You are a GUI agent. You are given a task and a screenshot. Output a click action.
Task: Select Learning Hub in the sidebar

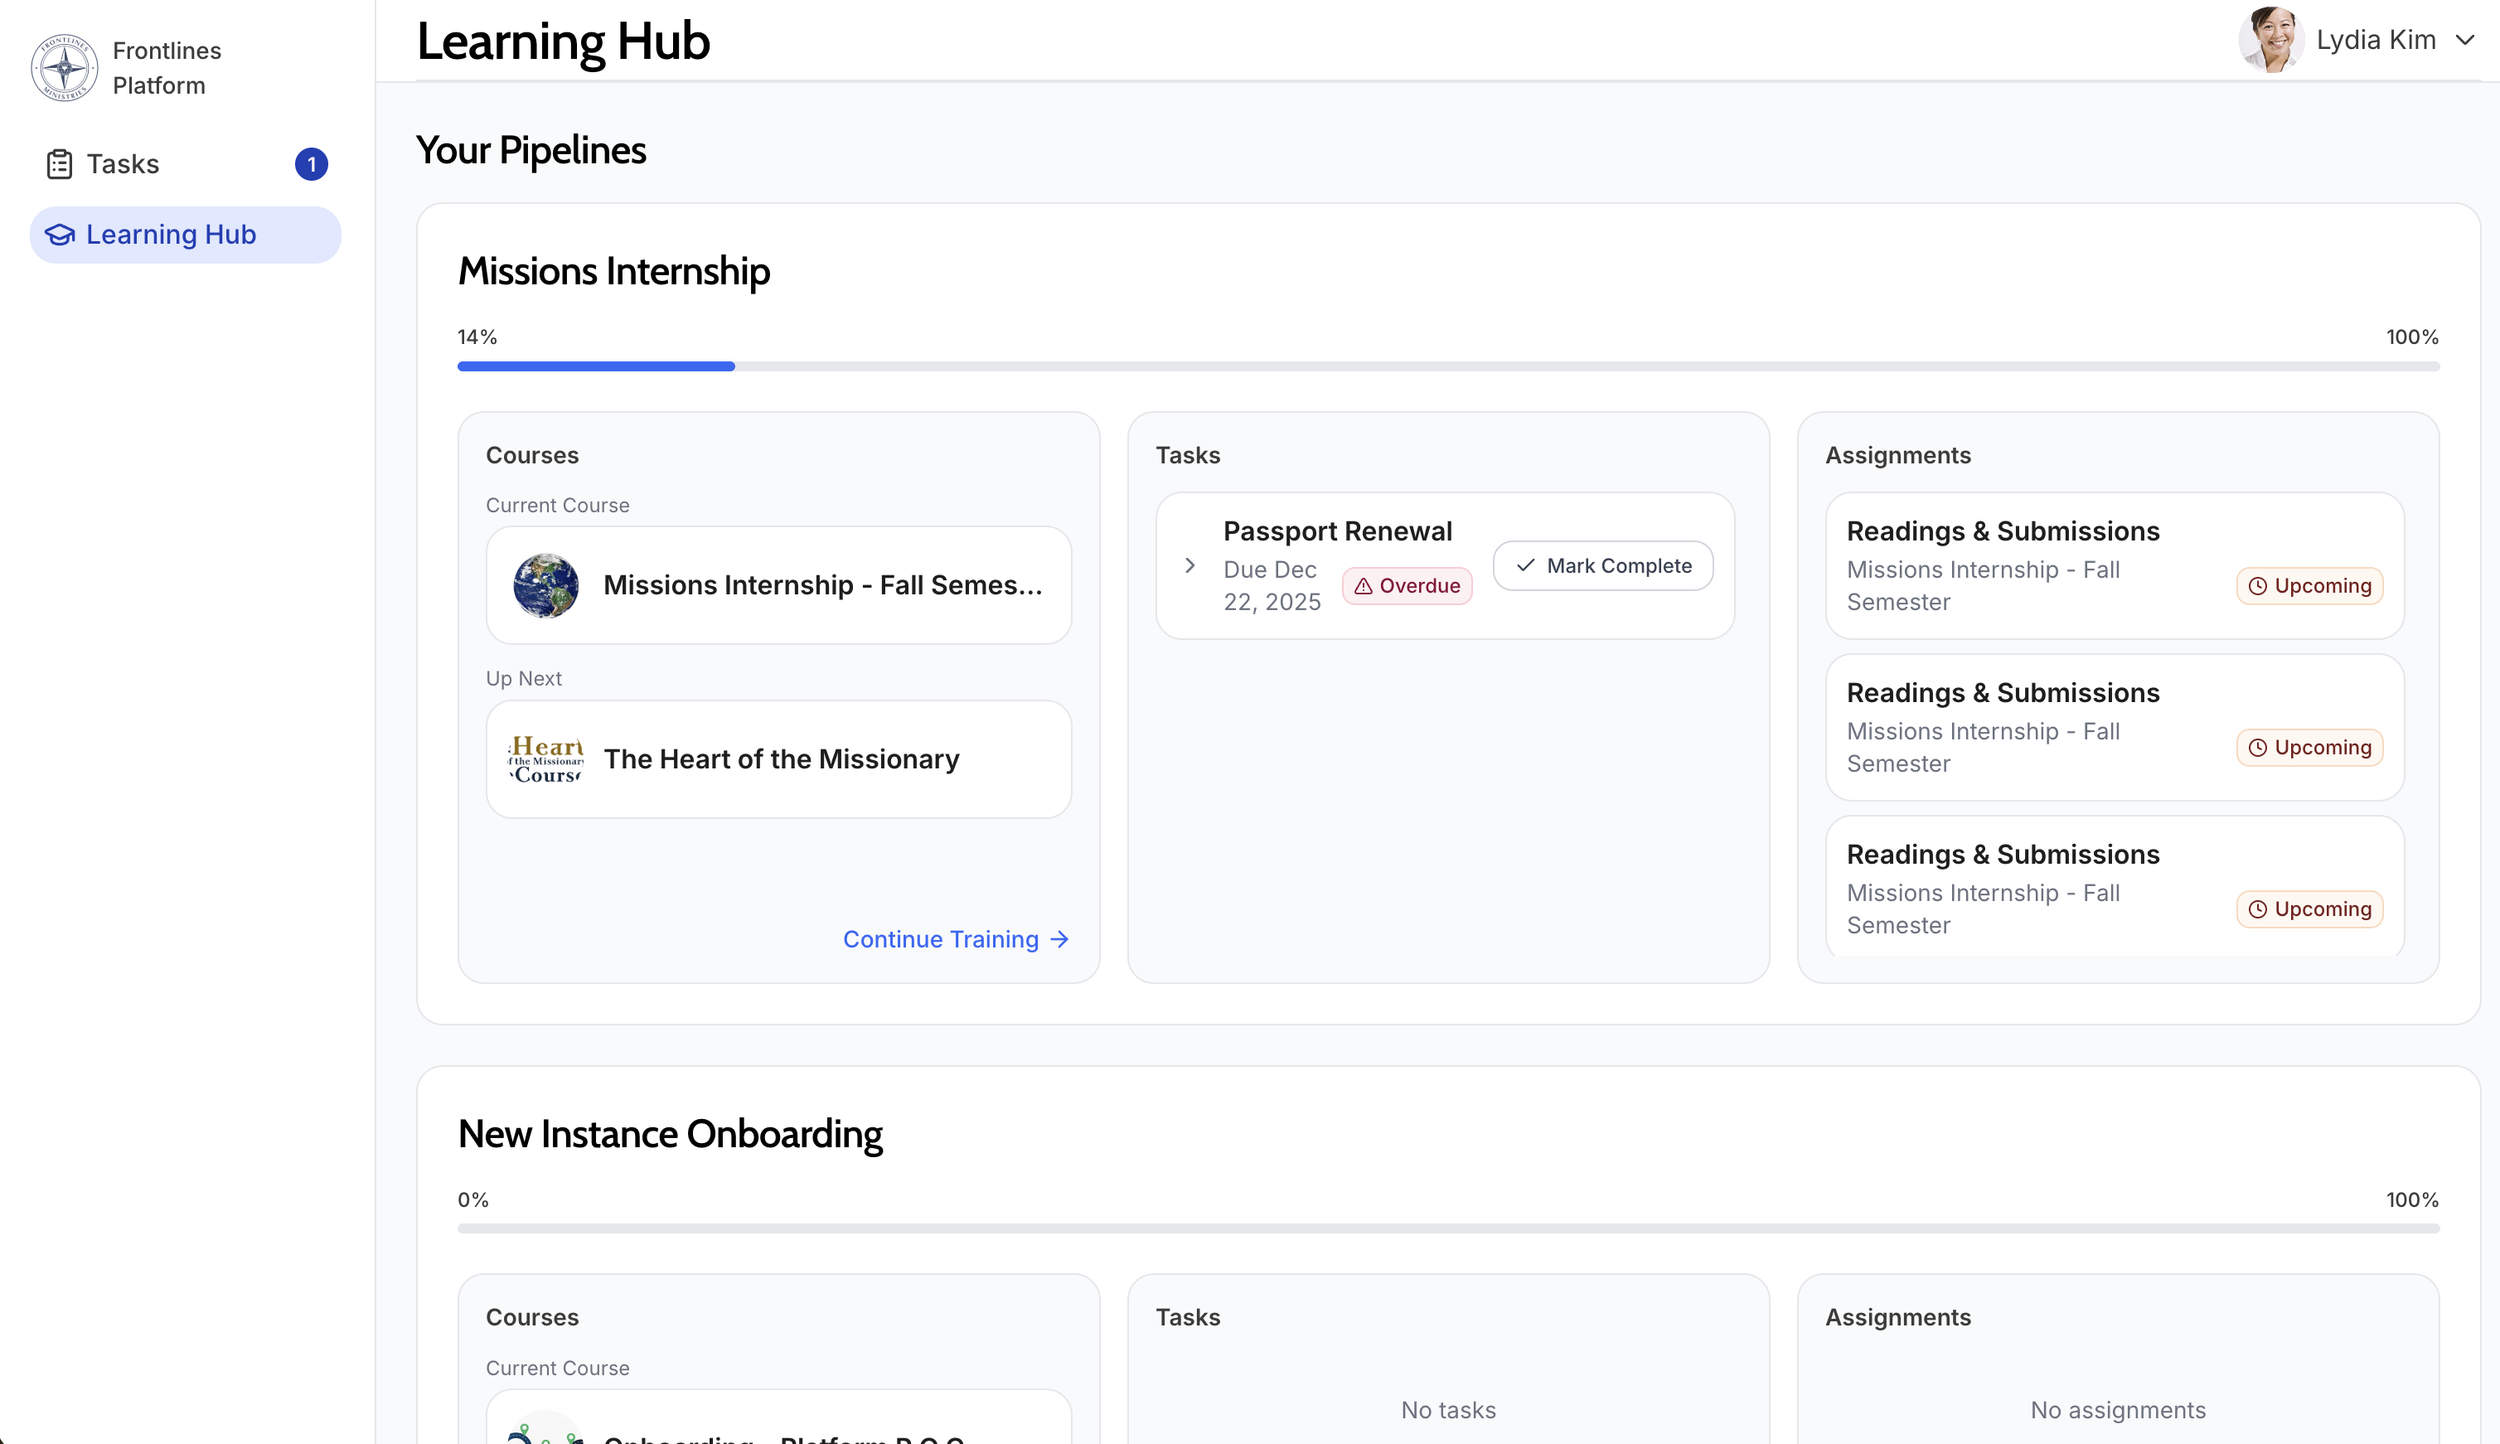(186, 235)
